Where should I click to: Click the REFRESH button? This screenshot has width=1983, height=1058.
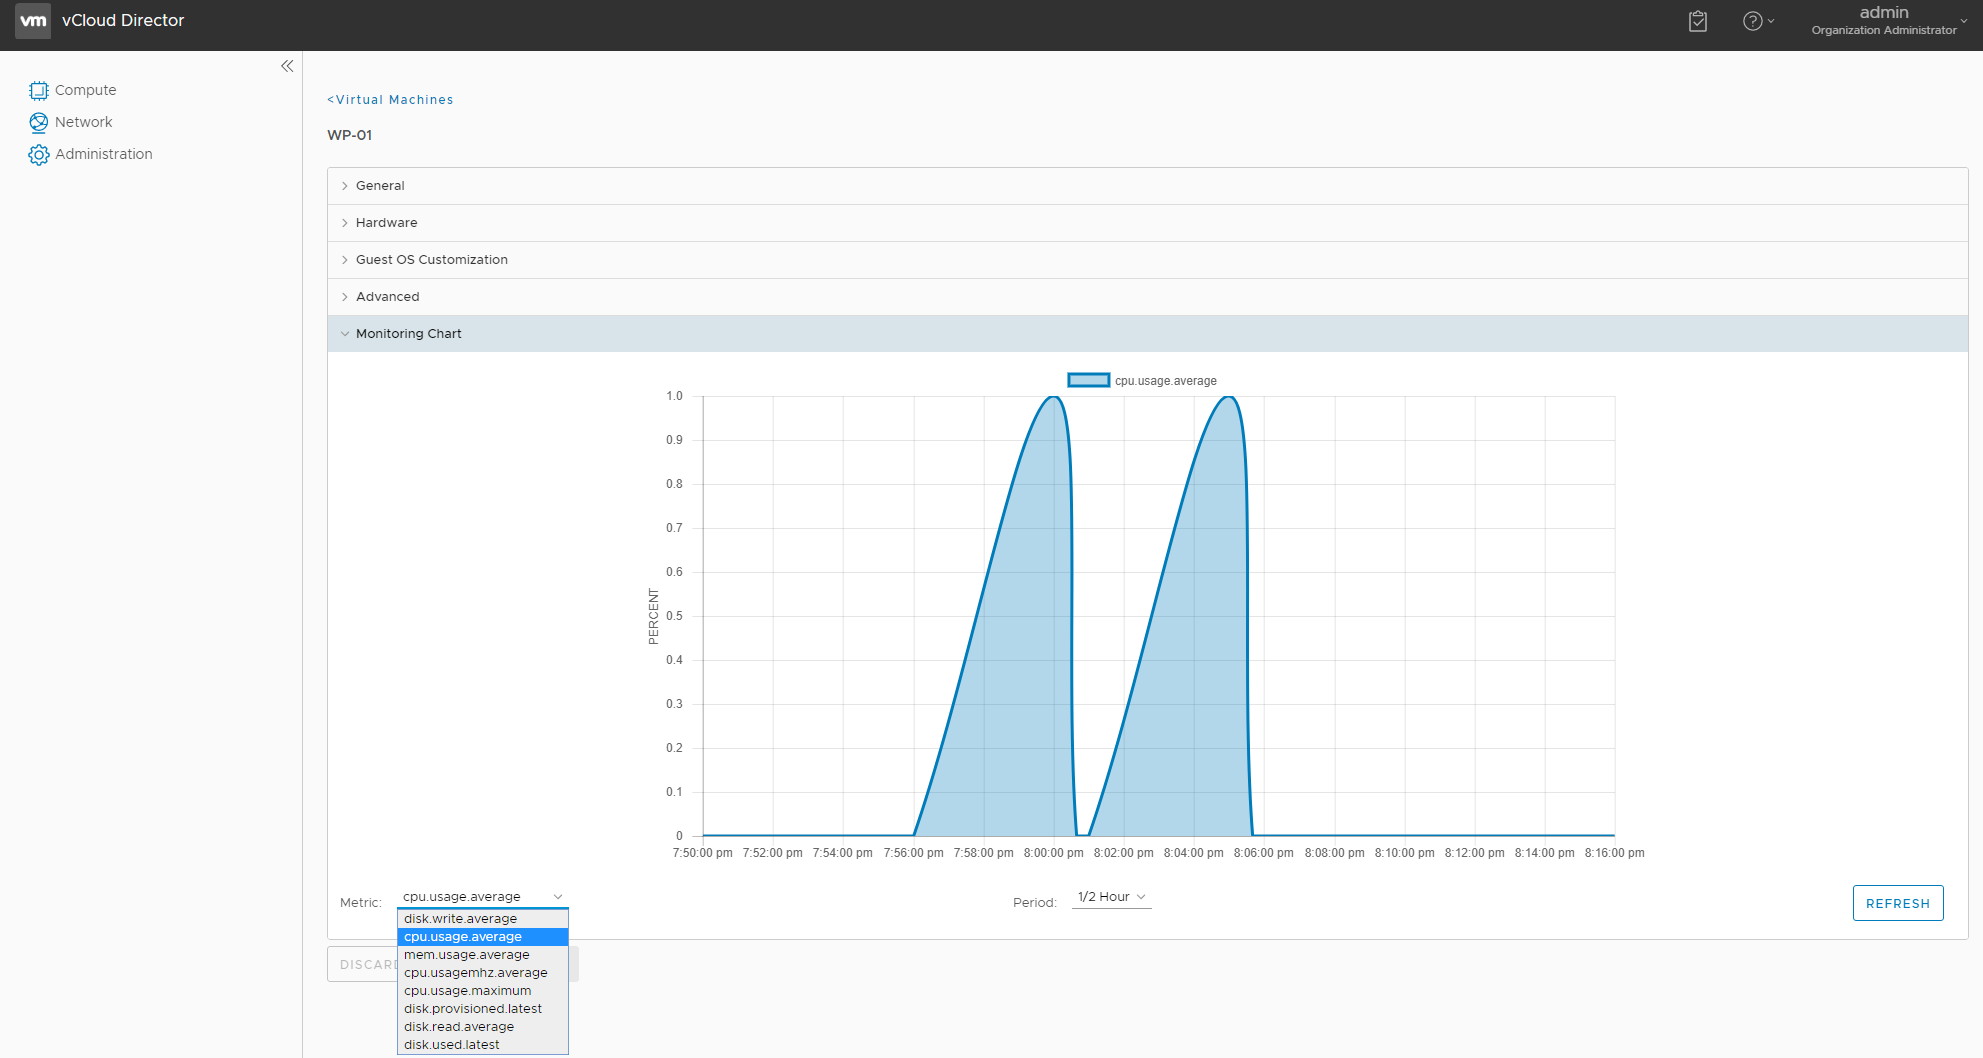[1897, 903]
